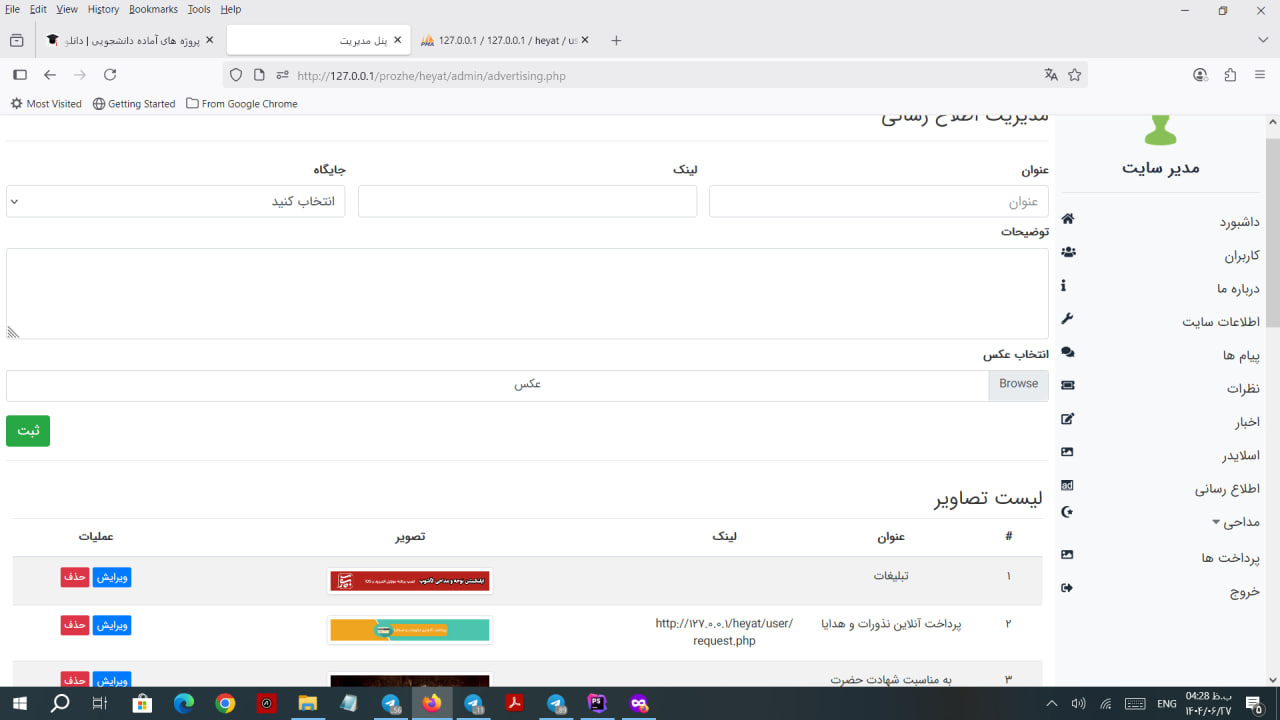Edit the second row with ویرایش button
Viewport: 1280px width, 720px height.
(x=112, y=625)
